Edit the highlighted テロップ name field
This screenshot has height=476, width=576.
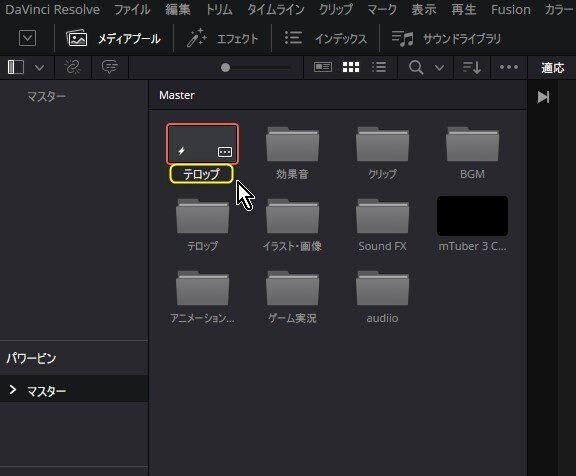tap(201, 174)
